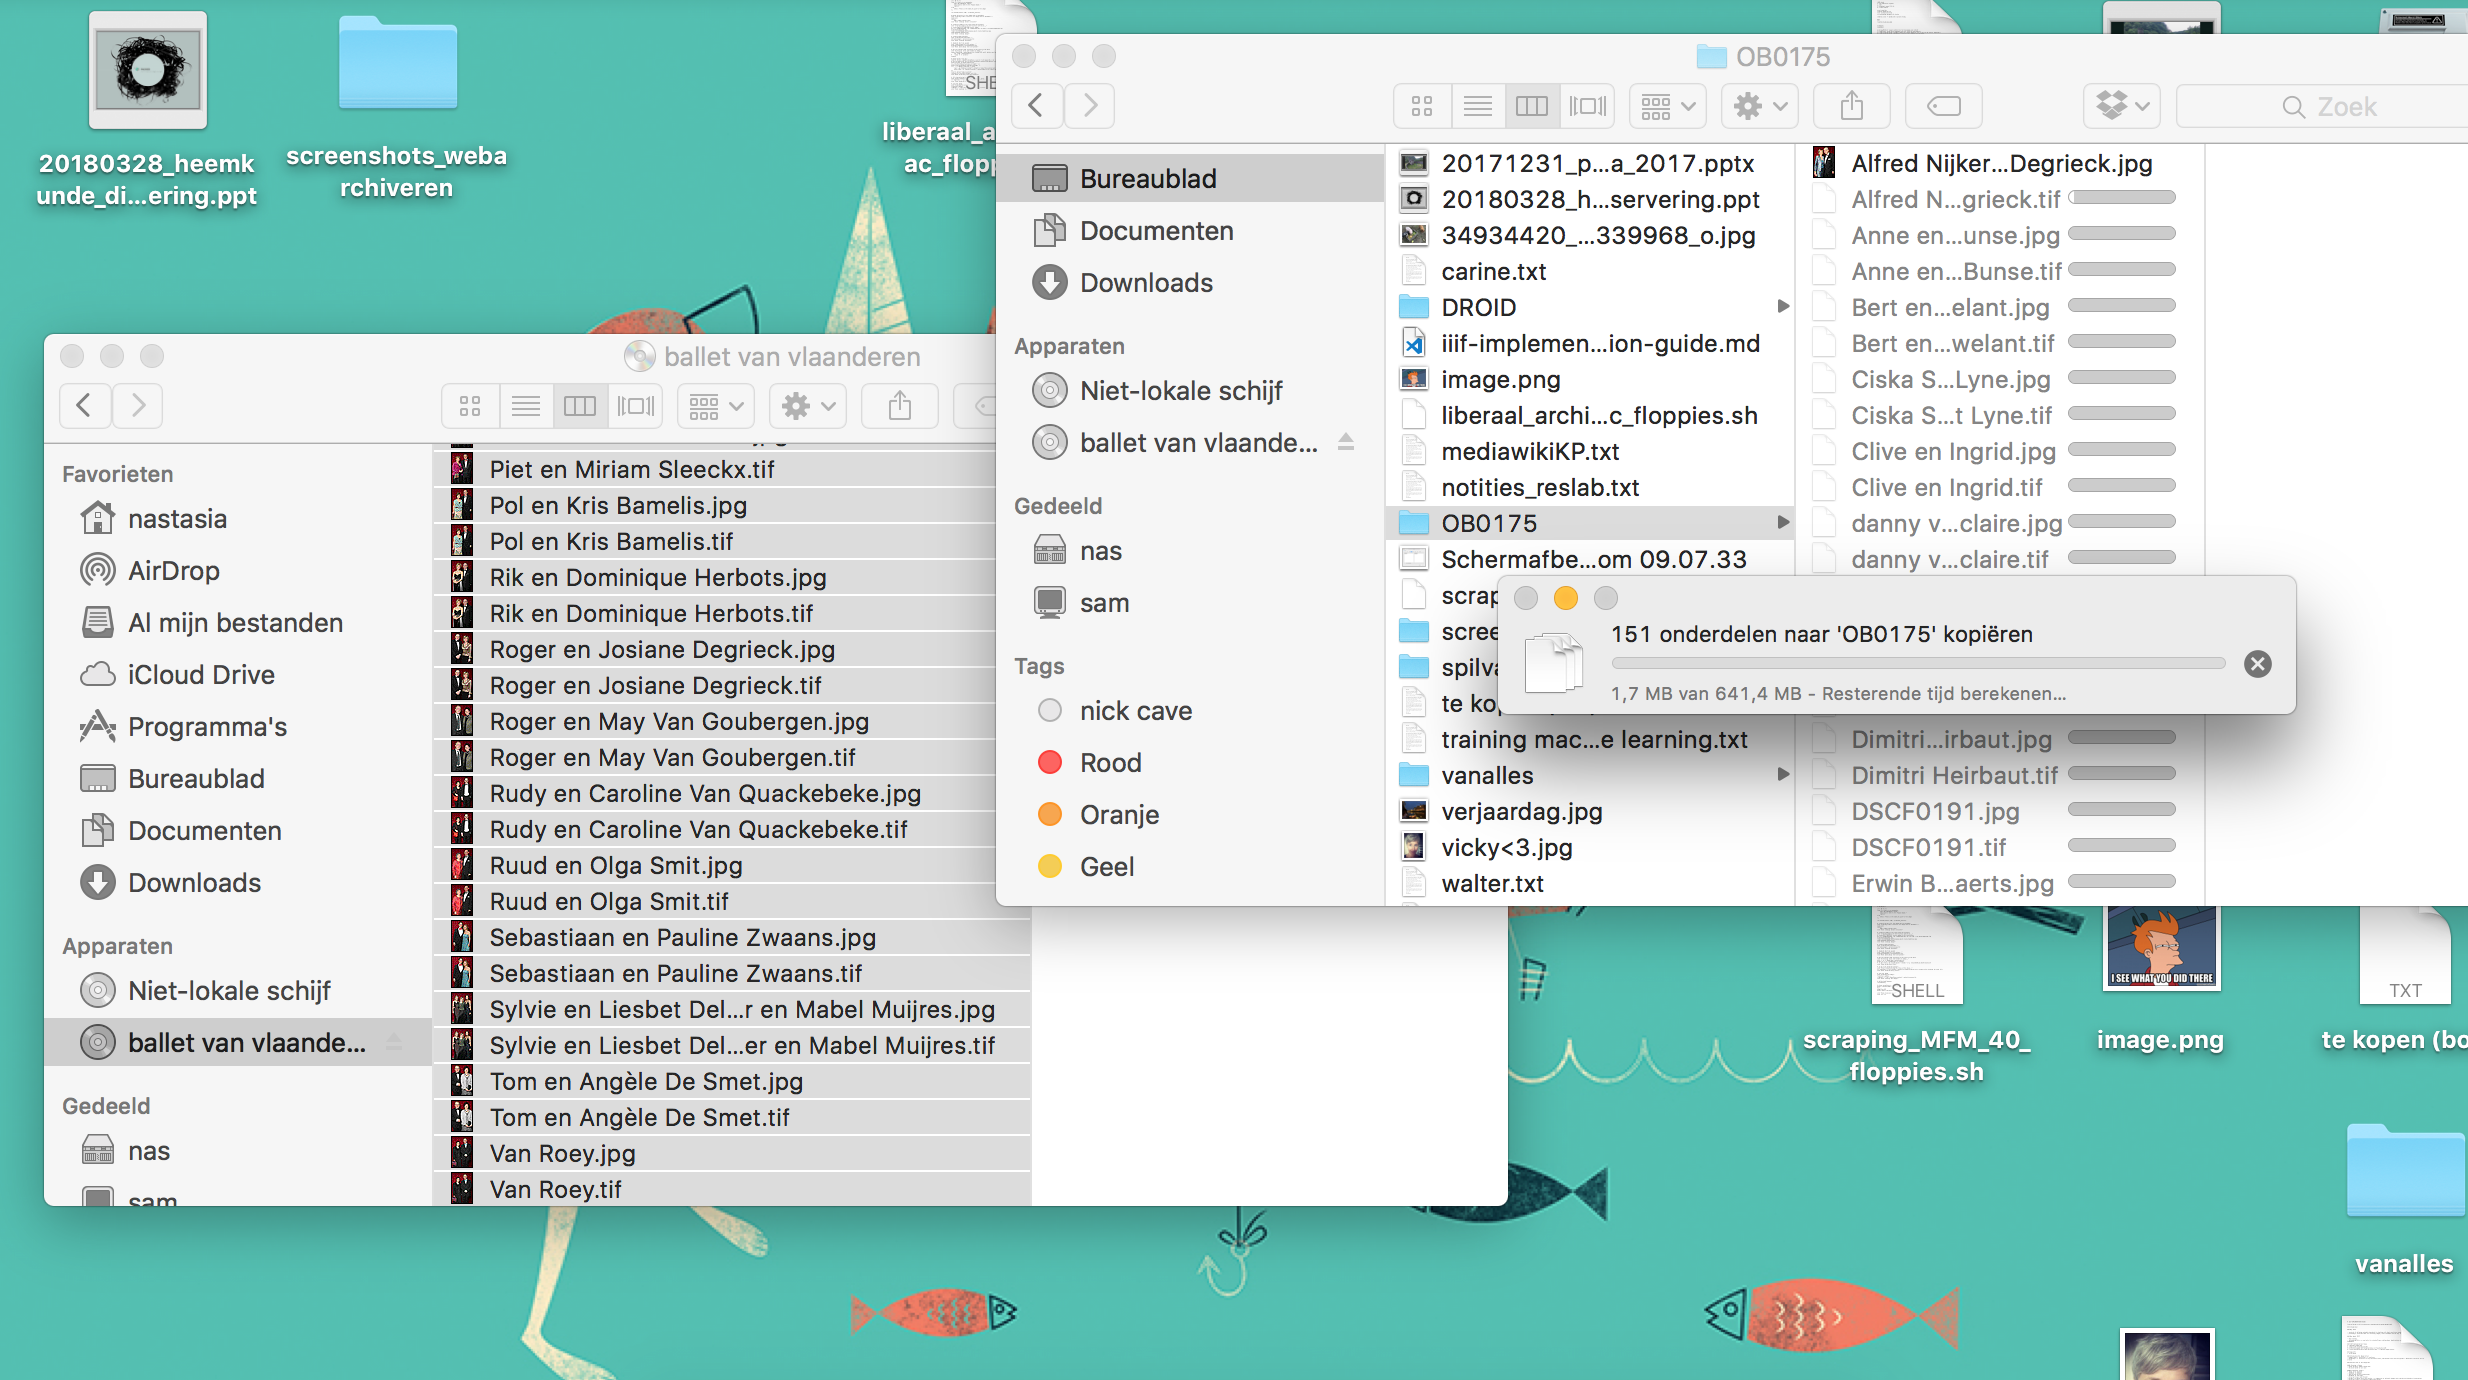Viewport: 2468px width, 1380px height.
Task: Open iCloud Drive from sidebar
Action: click(200, 675)
